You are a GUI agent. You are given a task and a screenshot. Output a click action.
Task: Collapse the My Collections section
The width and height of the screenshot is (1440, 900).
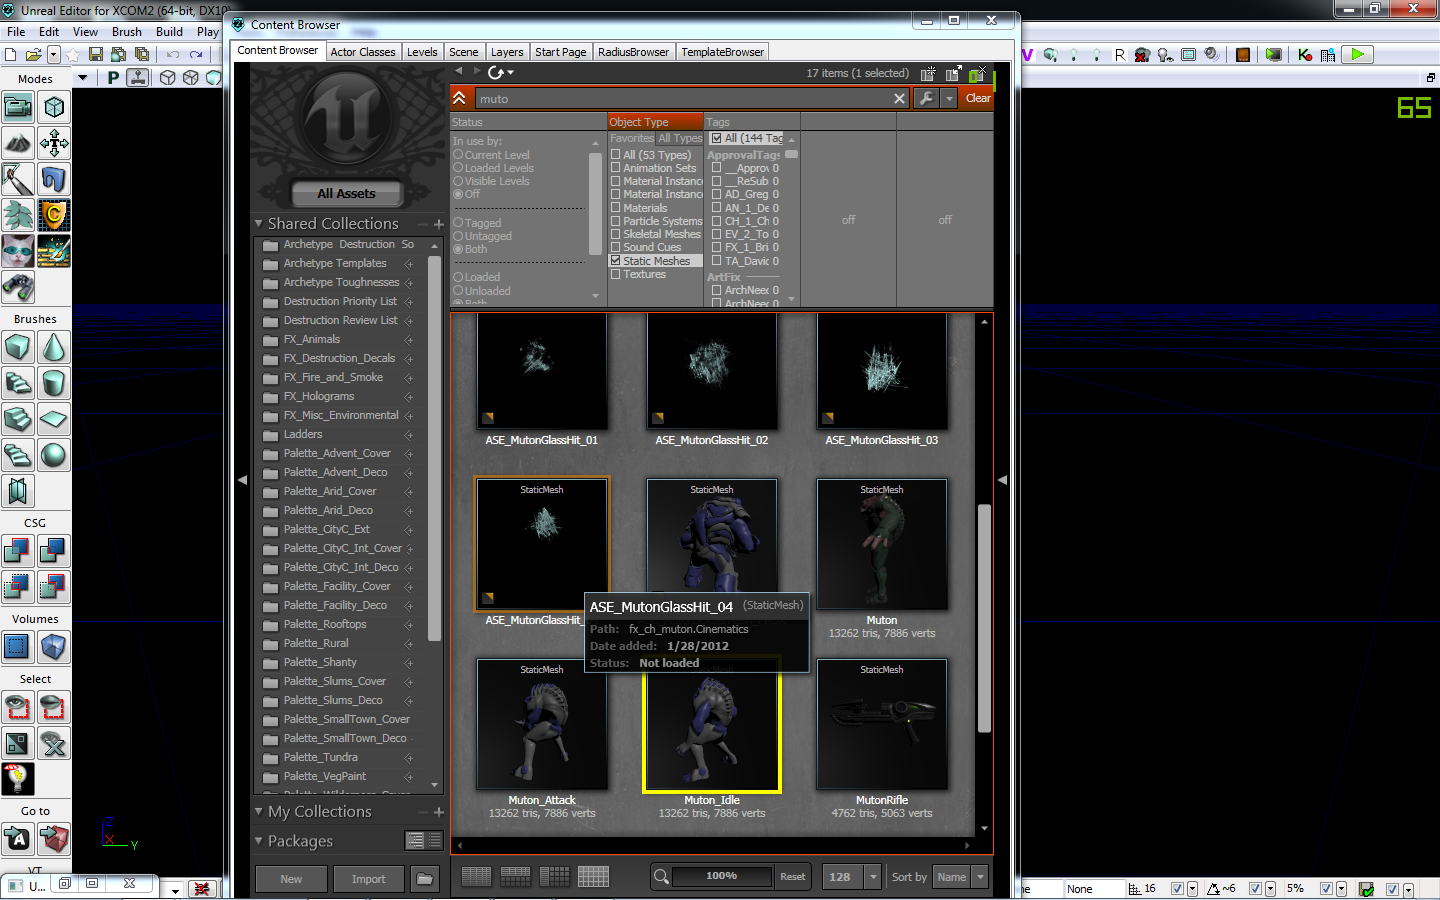click(x=259, y=811)
